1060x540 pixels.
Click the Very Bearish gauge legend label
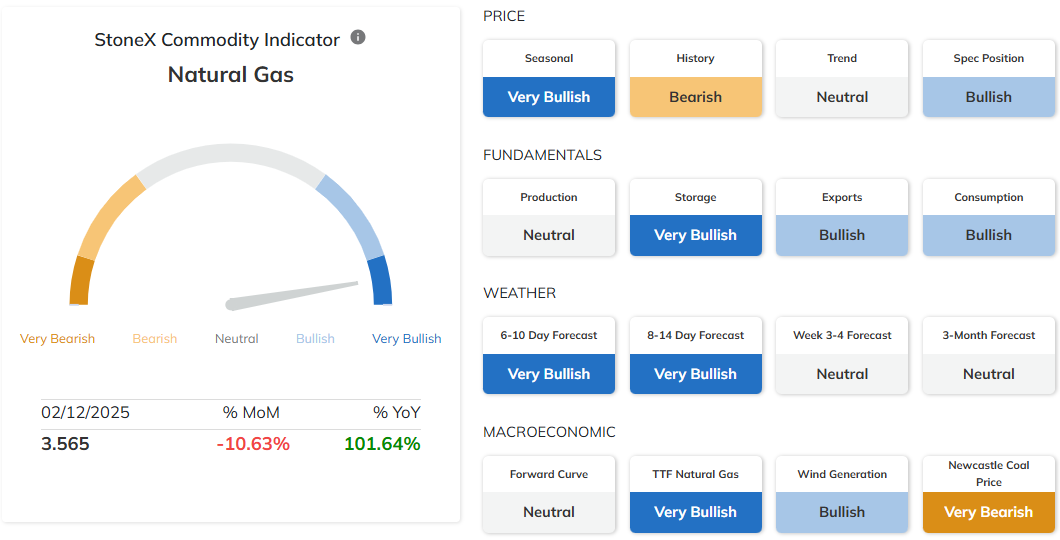tap(57, 339)
